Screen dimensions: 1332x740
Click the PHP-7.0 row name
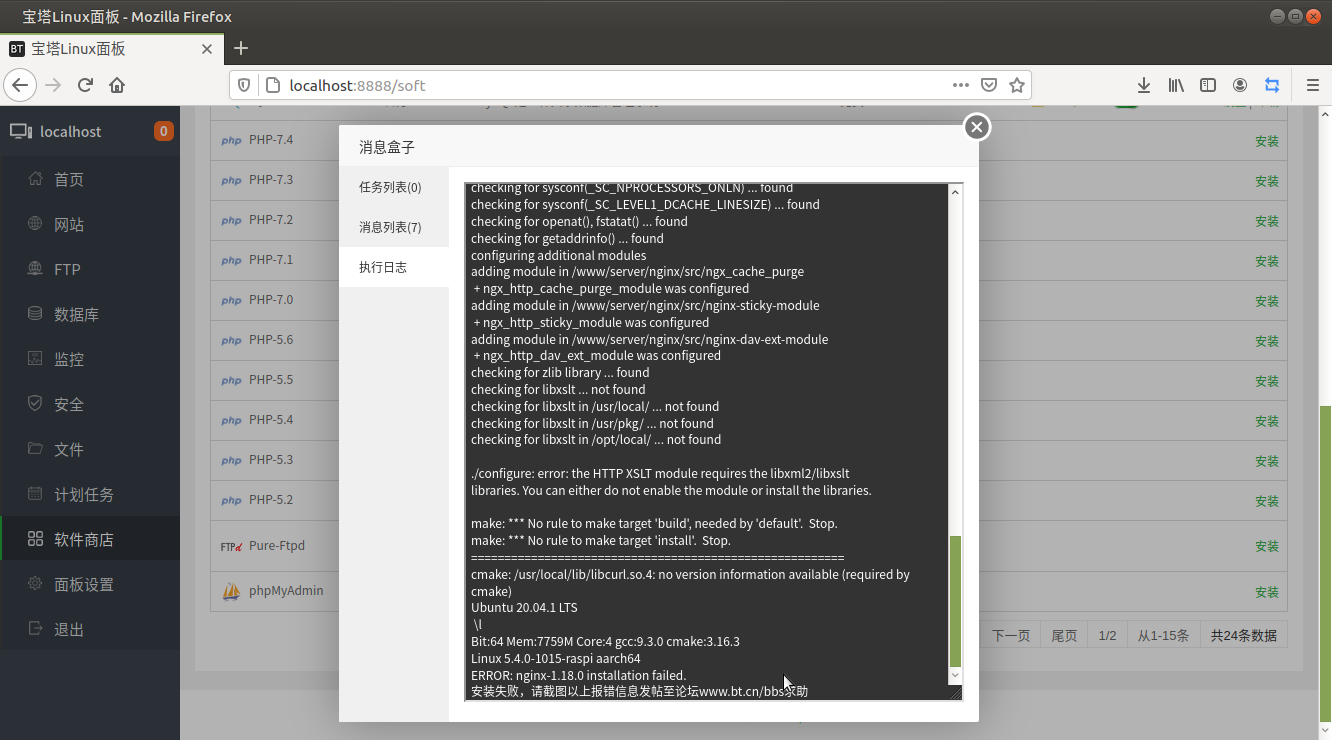click(271, 300)
